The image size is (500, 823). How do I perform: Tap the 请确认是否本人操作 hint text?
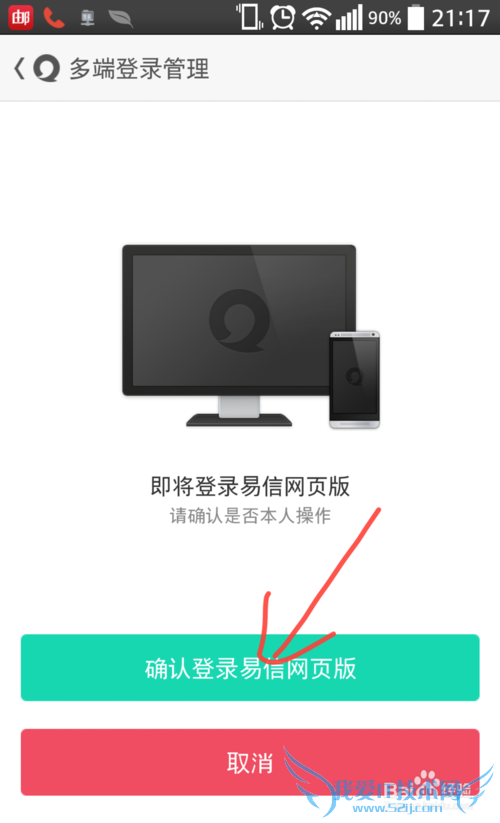pyautogui.click(x=250, y=515)
